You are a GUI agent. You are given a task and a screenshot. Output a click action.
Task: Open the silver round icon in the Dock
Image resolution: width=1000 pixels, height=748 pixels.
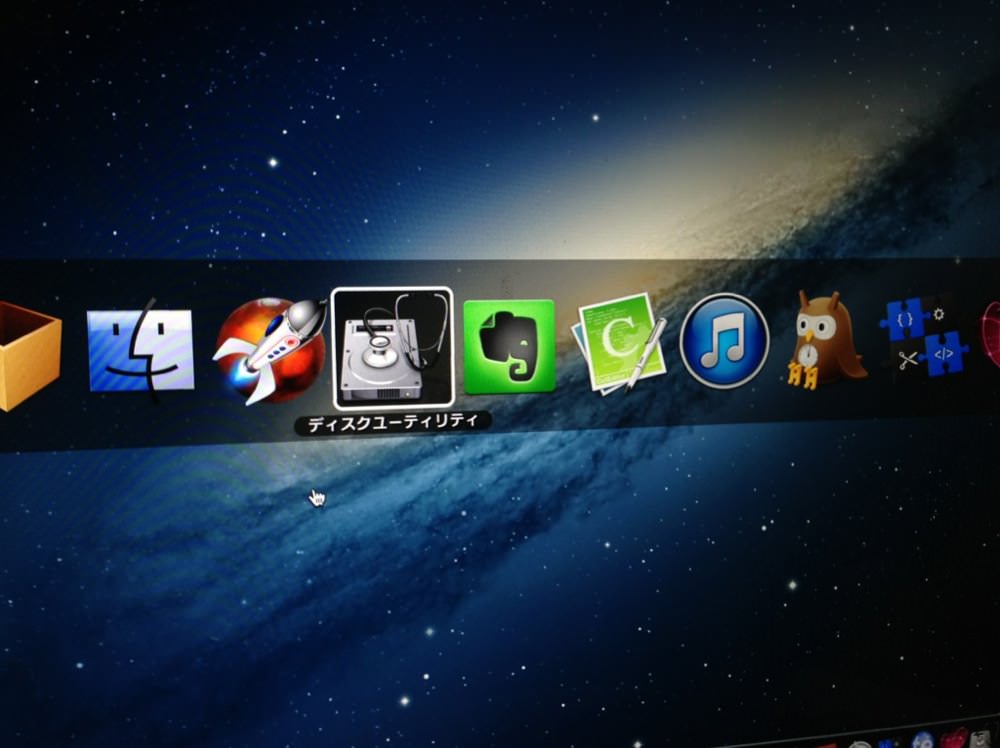(x=860, y=745)
